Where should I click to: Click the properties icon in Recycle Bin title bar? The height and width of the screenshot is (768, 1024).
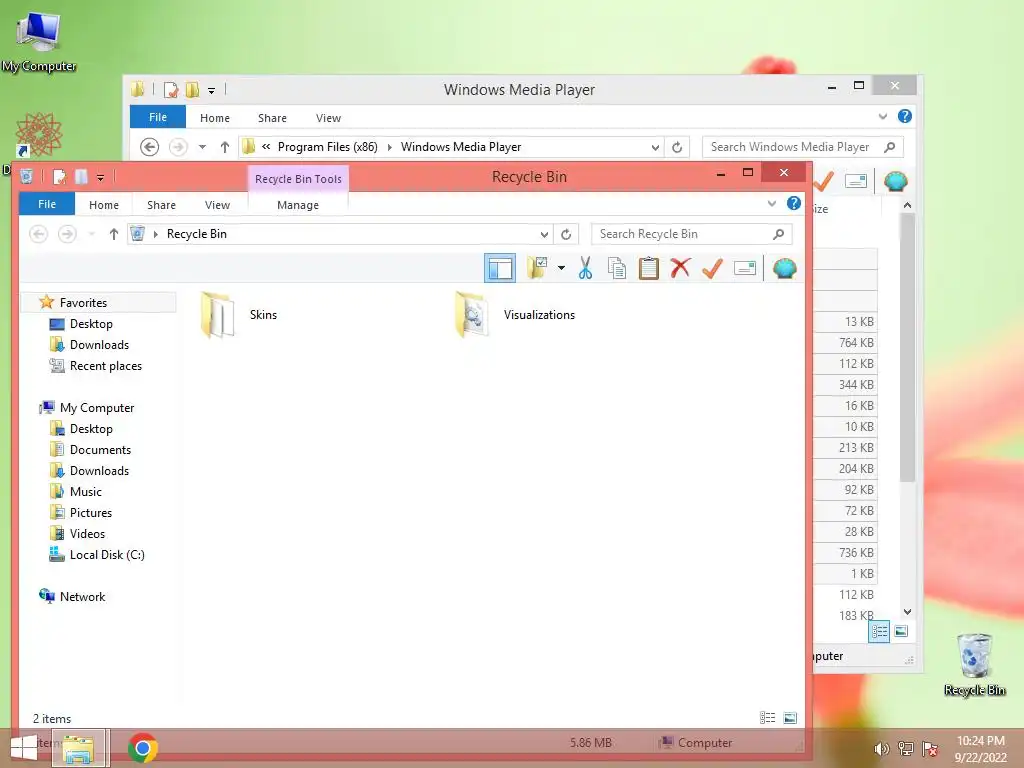[x=59, y=176]
